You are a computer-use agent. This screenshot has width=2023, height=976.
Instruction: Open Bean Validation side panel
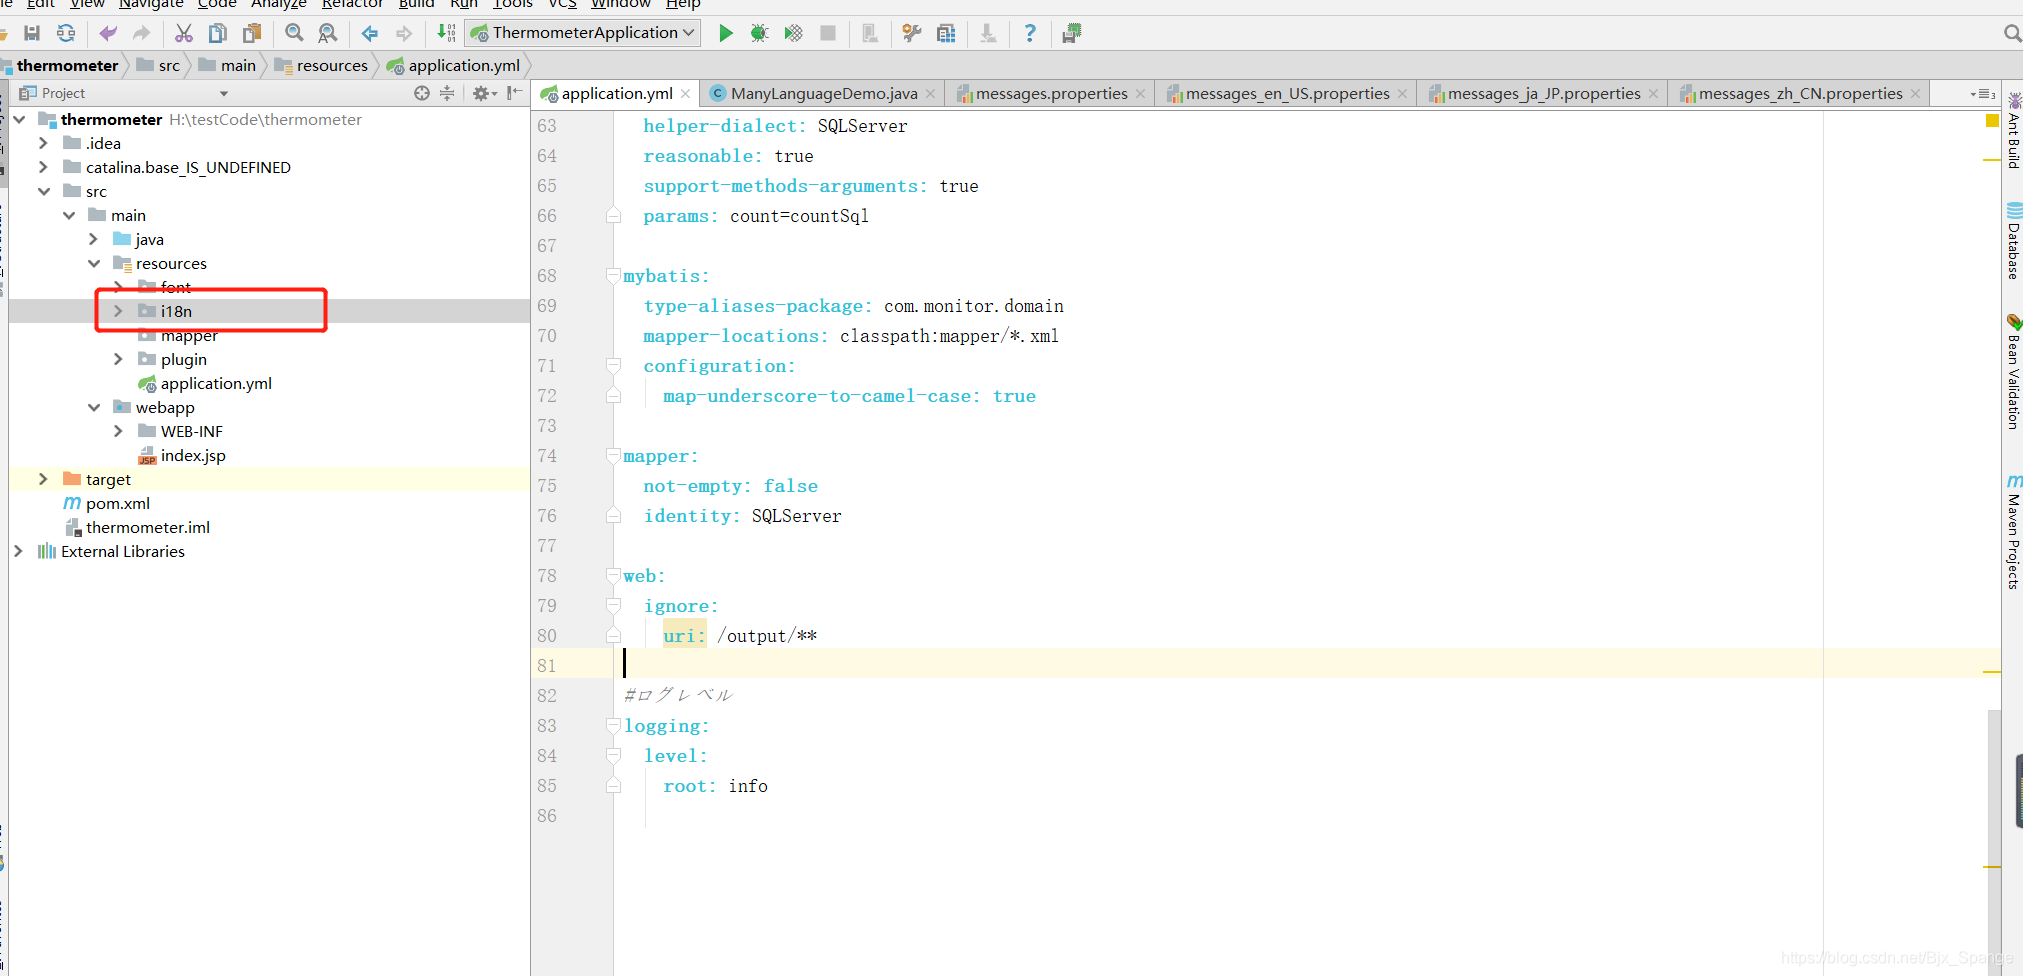coord(2013,372)
